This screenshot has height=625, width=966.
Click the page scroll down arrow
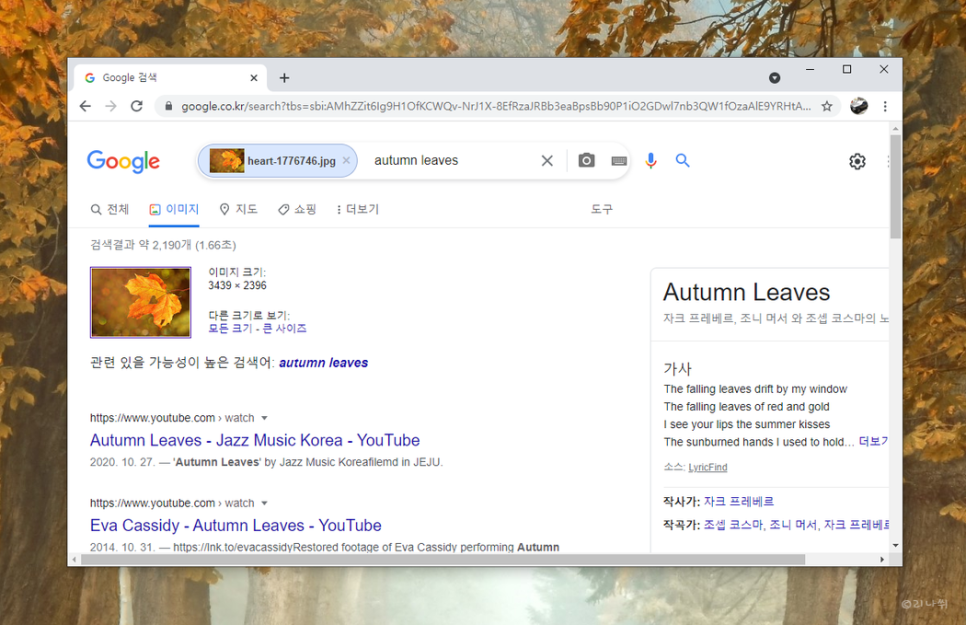896,545
